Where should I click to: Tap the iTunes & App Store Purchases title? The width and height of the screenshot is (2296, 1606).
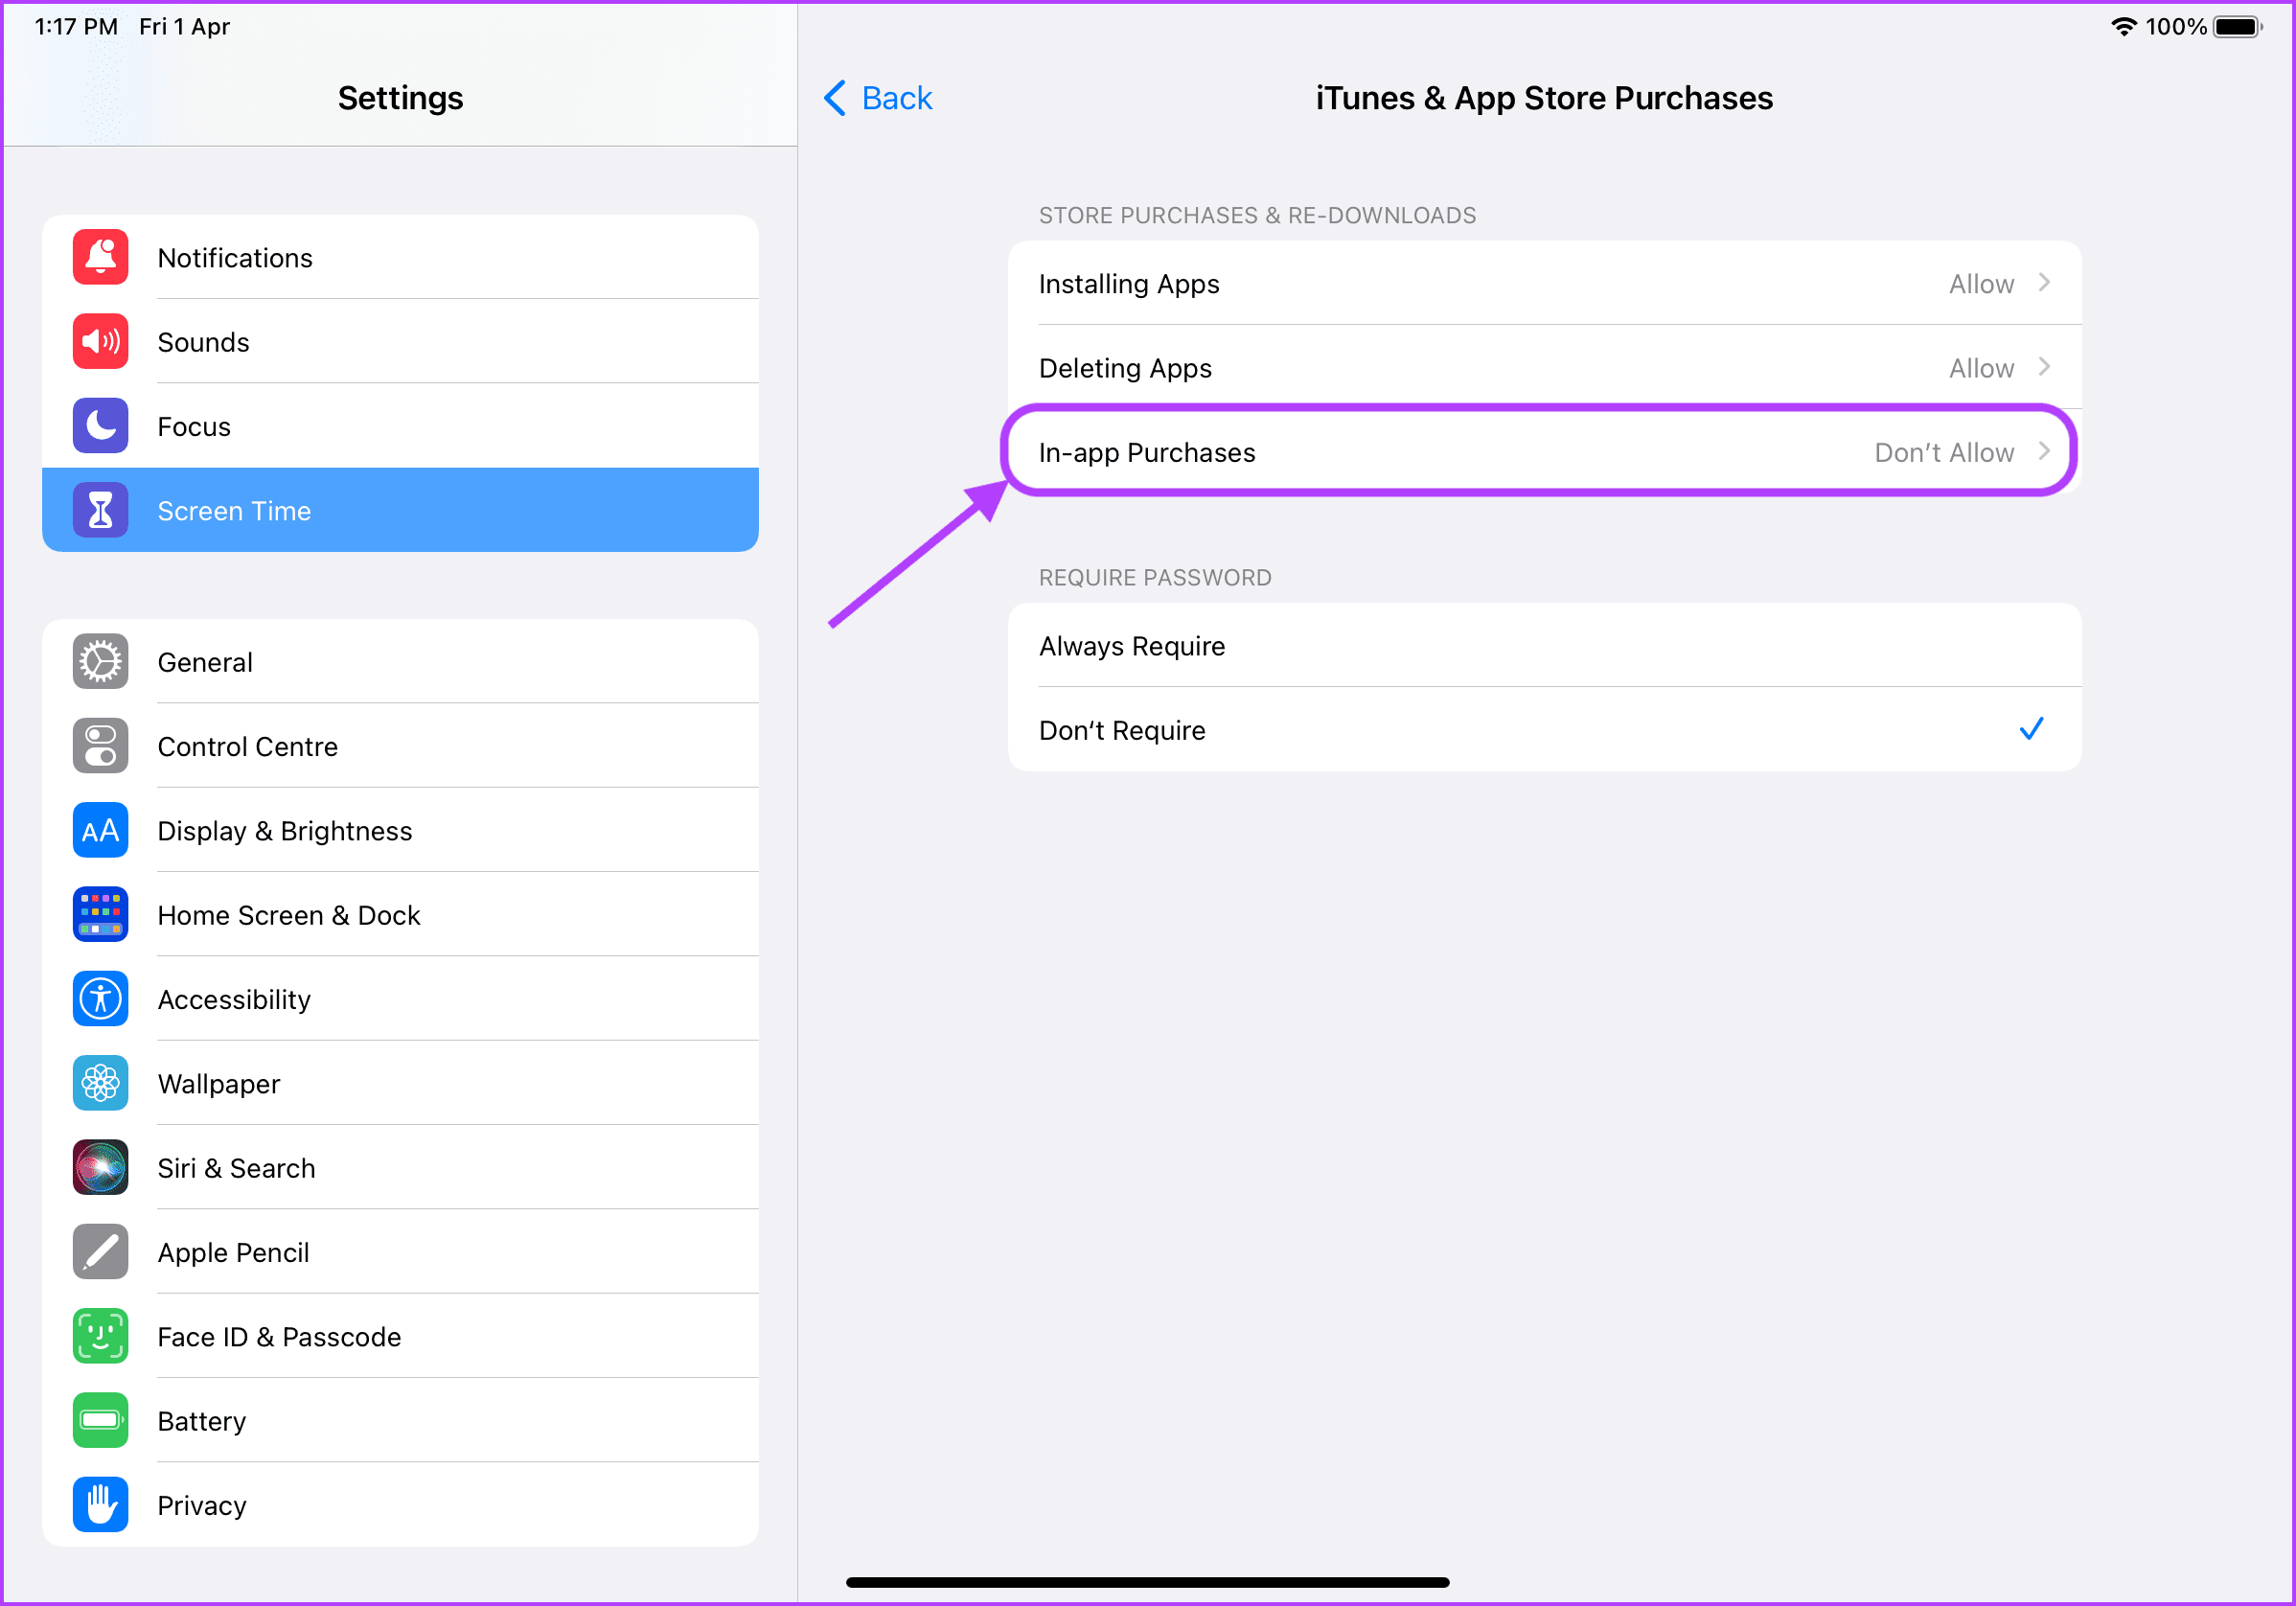click(x=1544, y=98)
